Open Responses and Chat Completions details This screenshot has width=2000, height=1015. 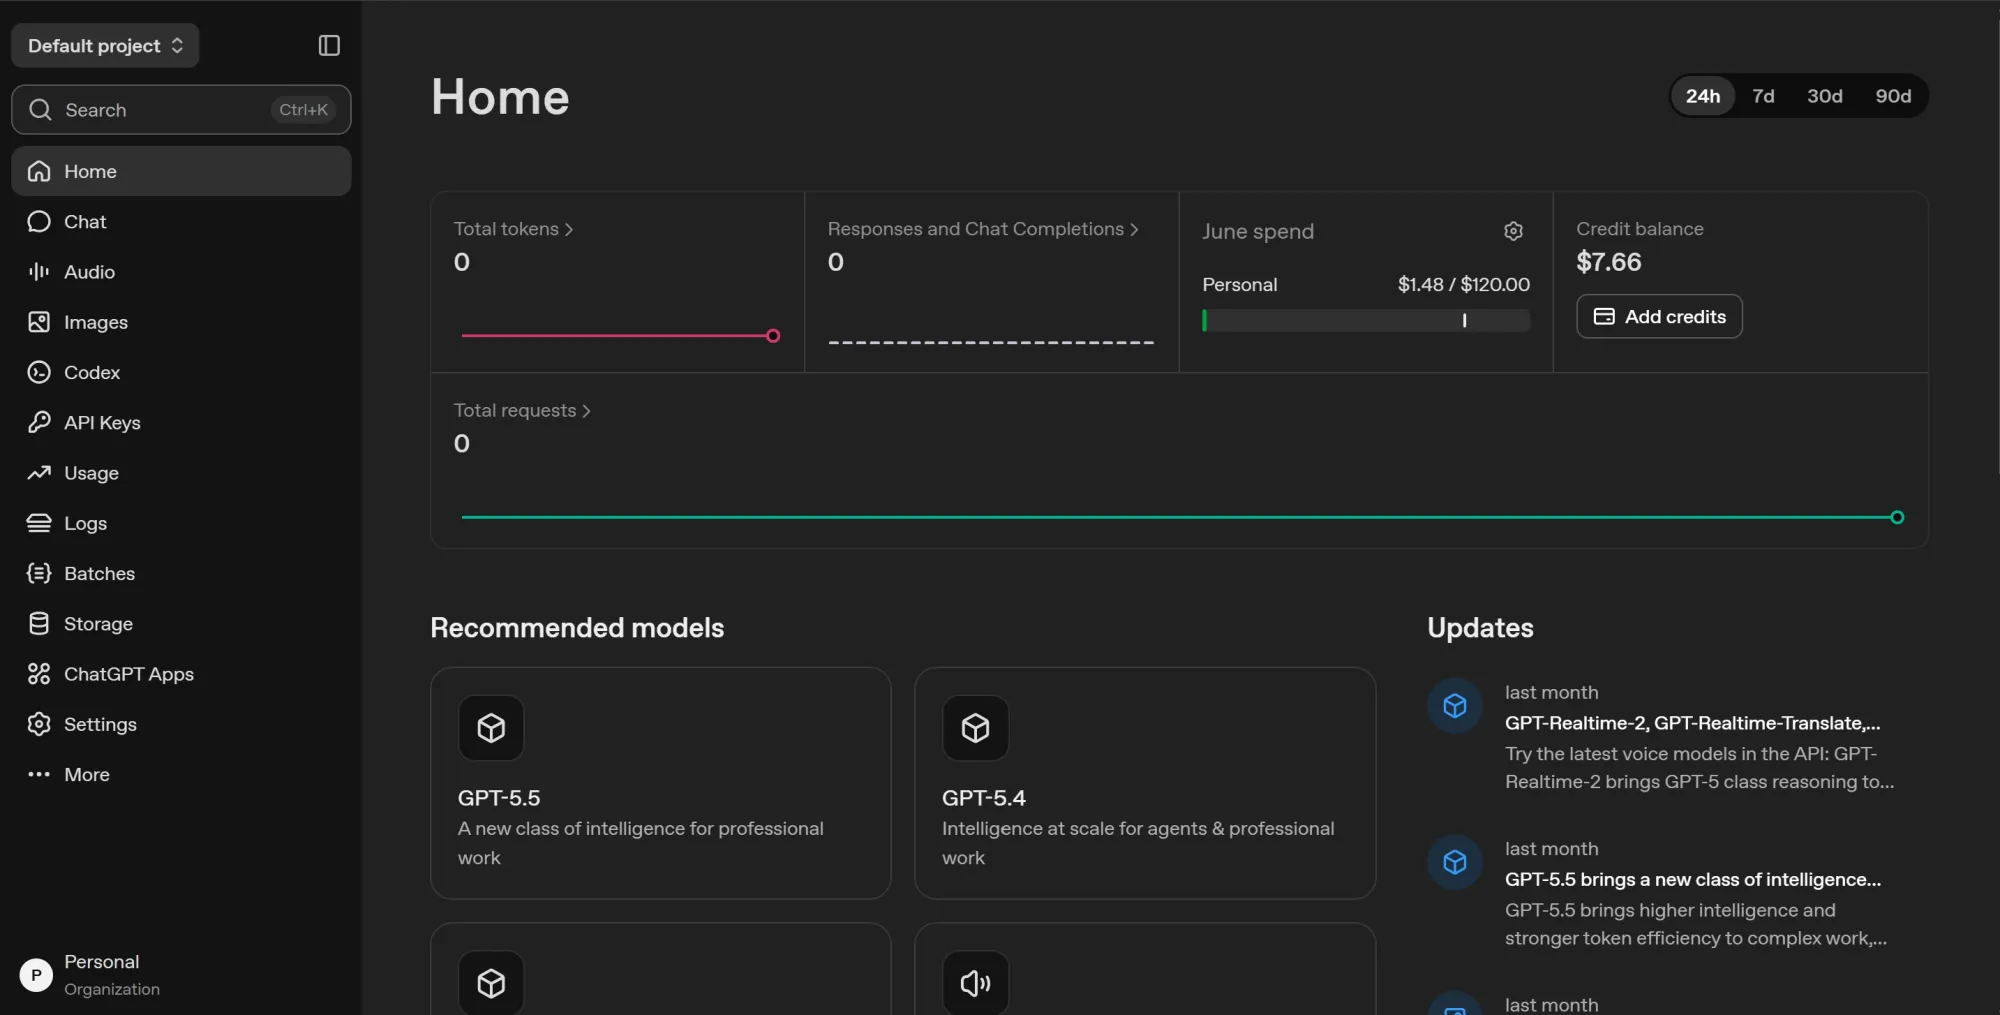pyautogui.click(x=983, y=229)
